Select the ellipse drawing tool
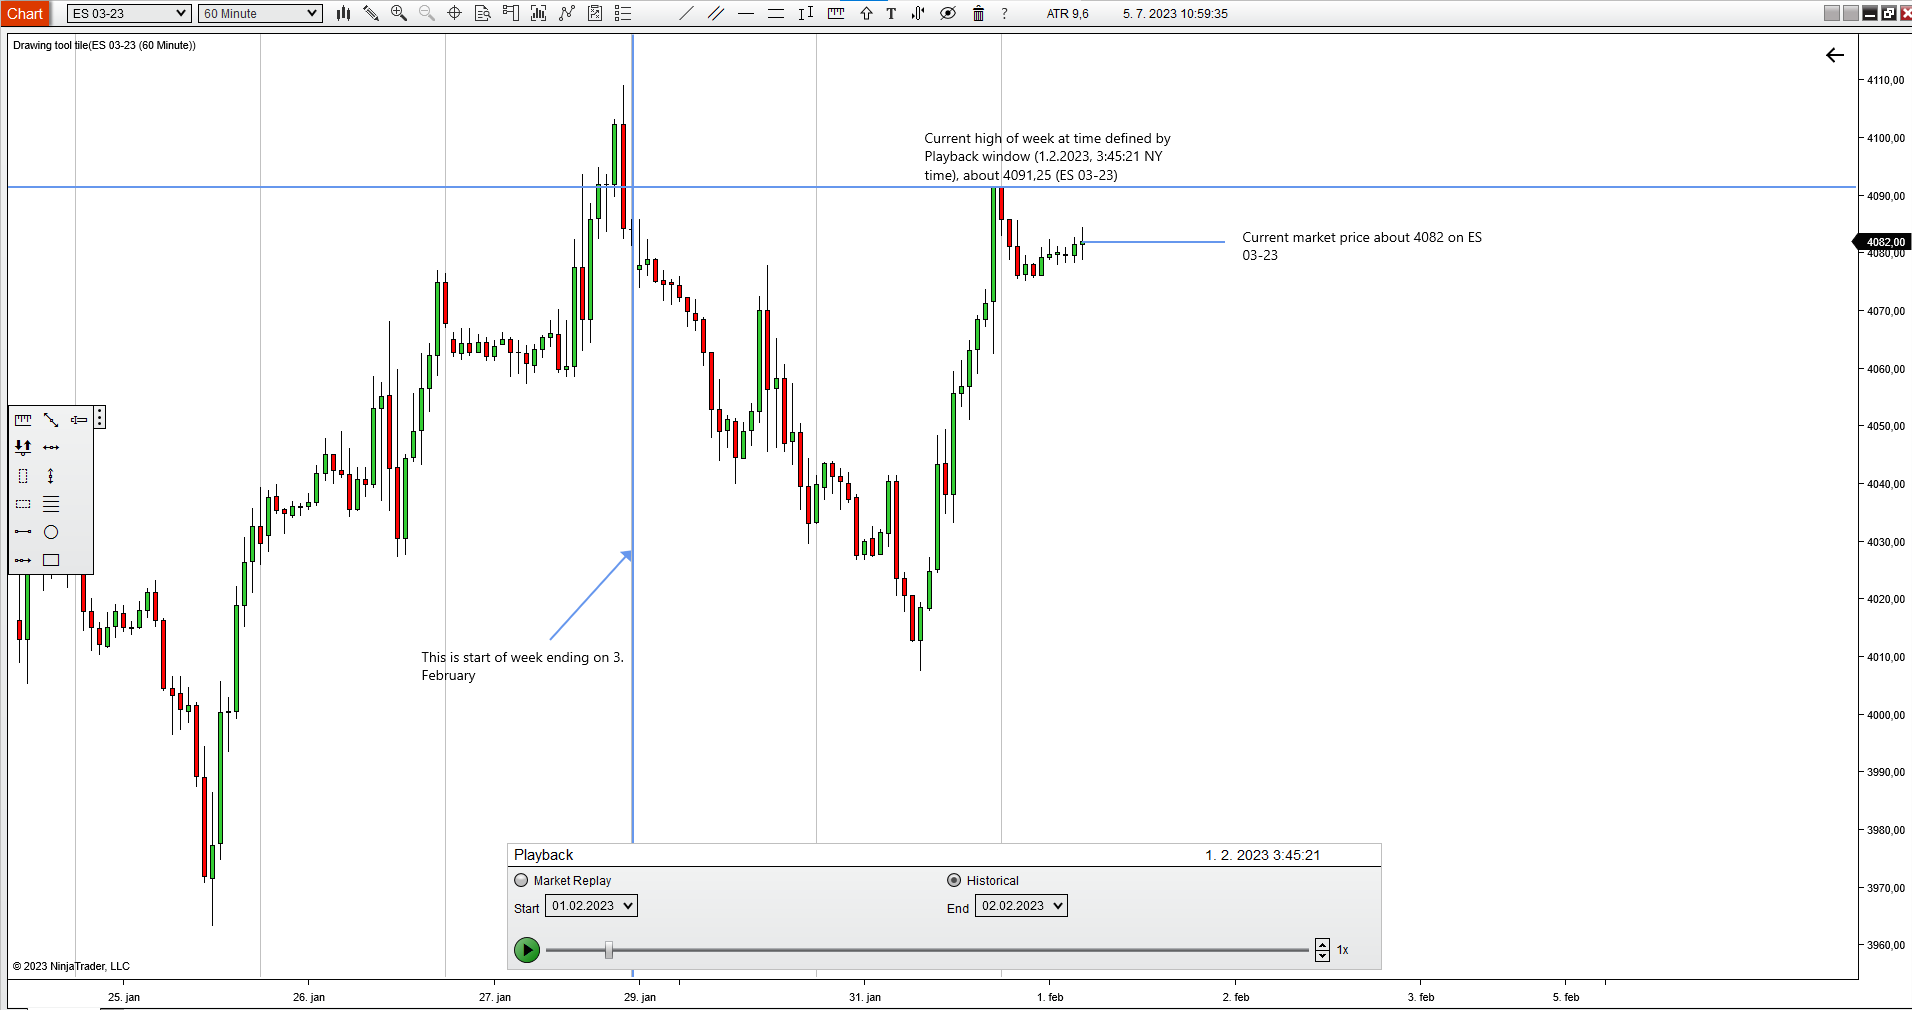Screen dimensions: 1912x1010 (51, 532)
